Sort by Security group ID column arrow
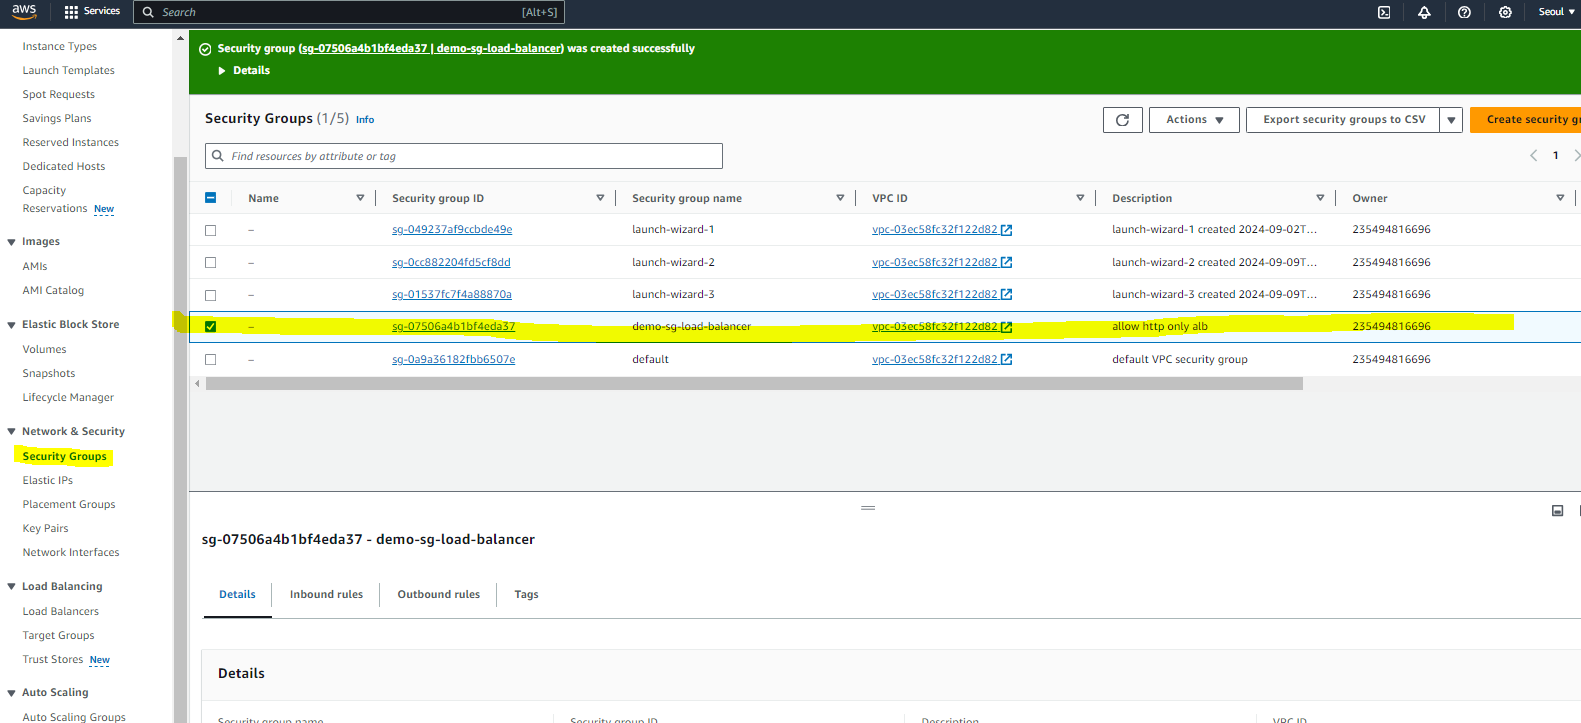 click(x=600, y=198)
